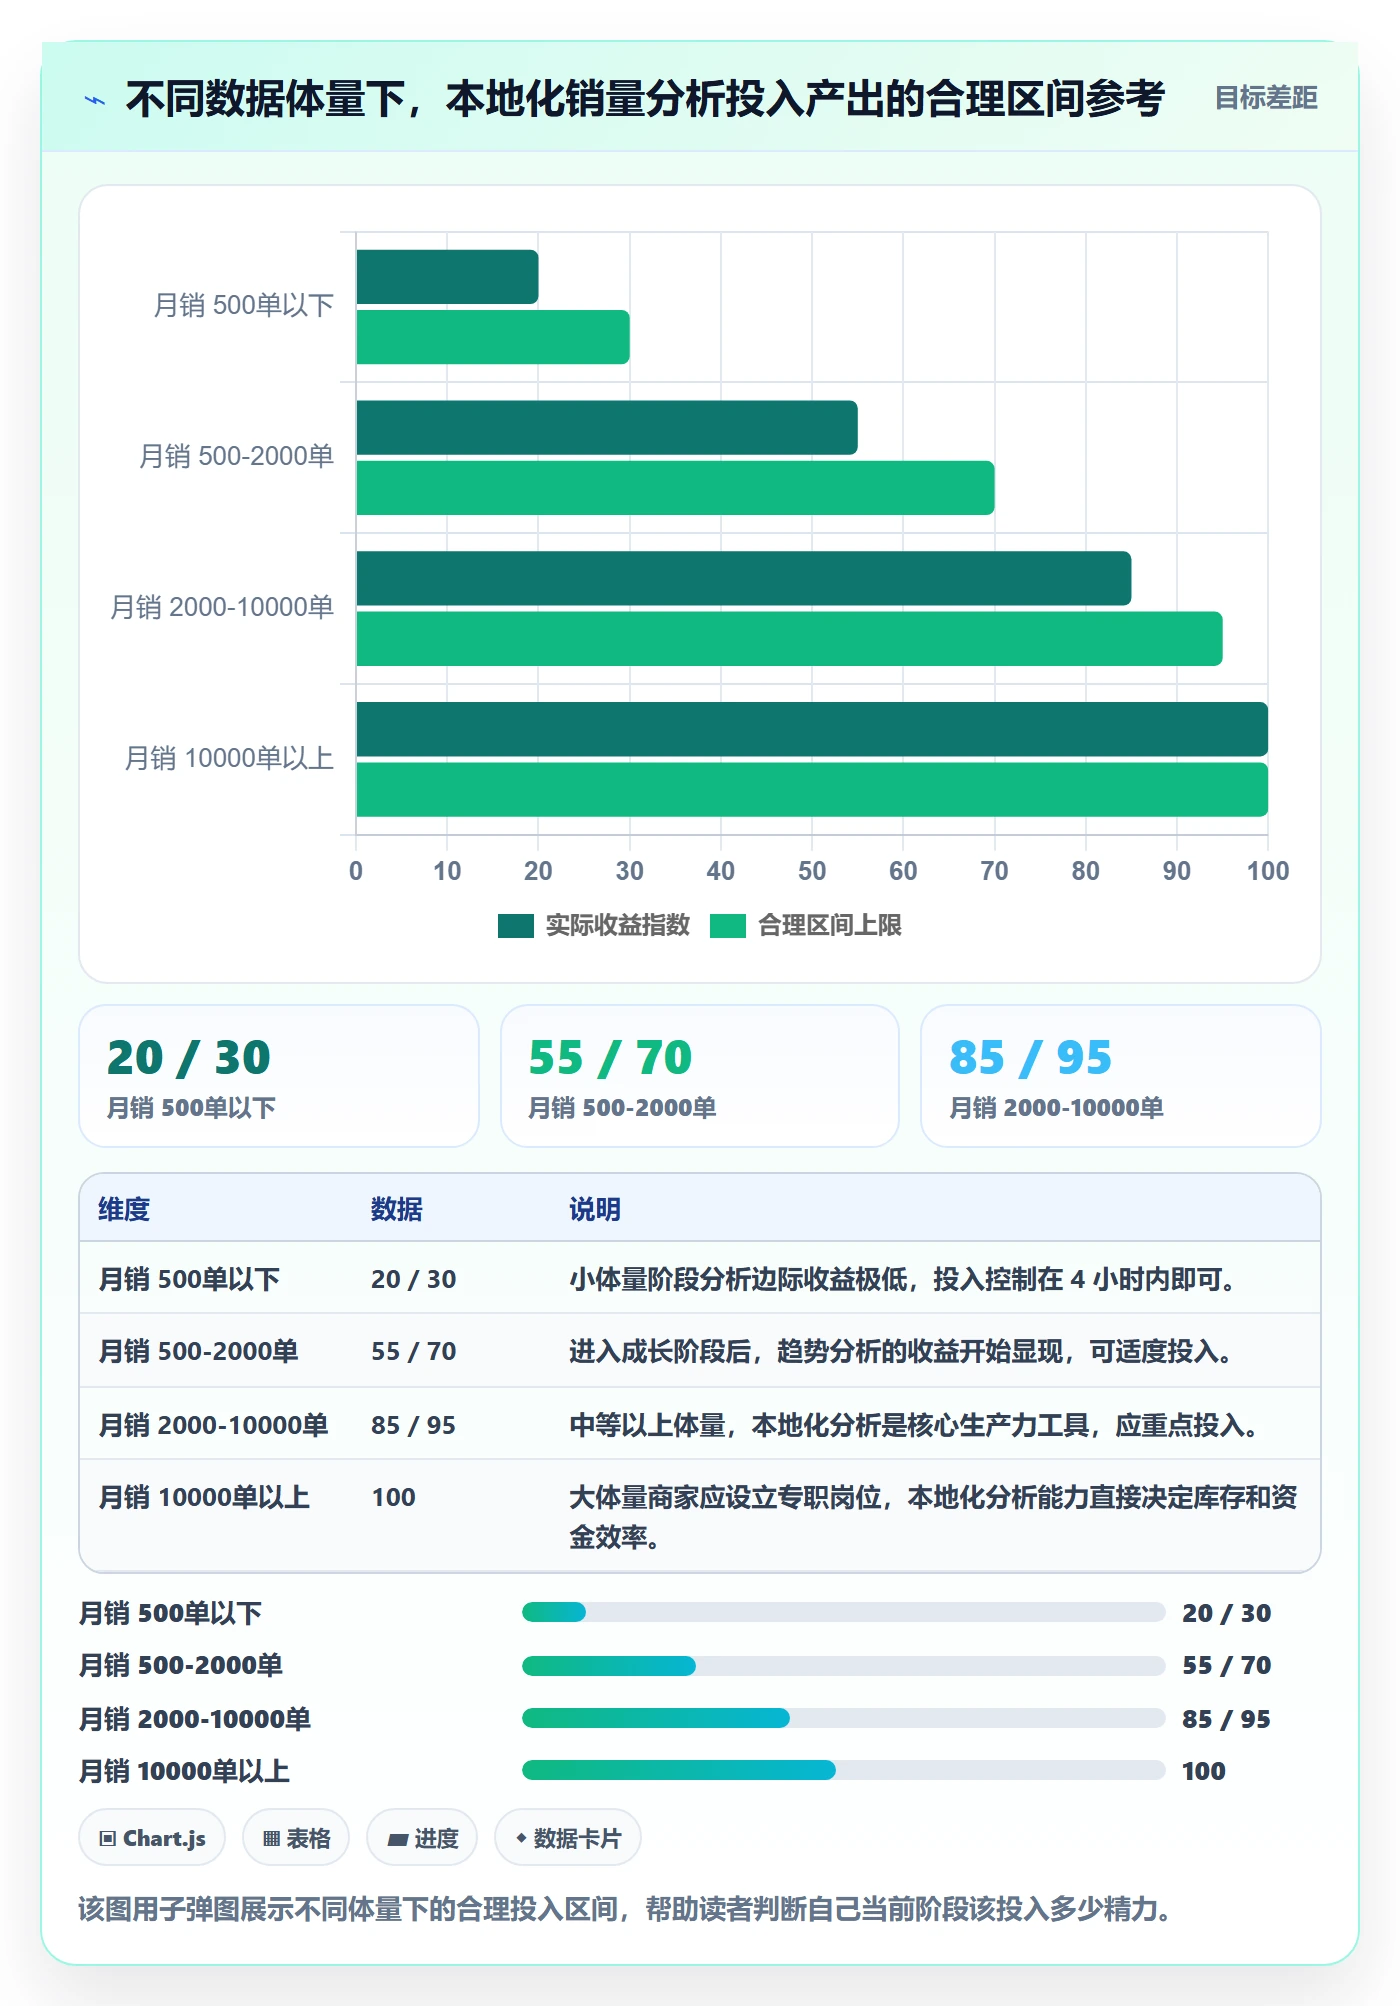Select the 进度 tag chip

coord(422,1838)
